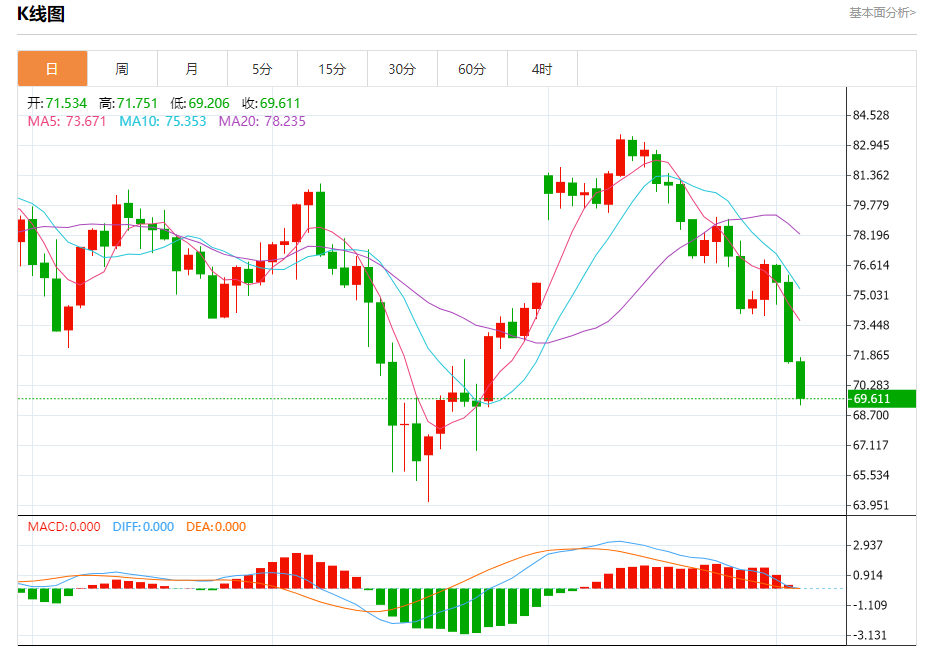Click the 2.937 MACD axis label

pyautogui.click(x=868, y=545)
